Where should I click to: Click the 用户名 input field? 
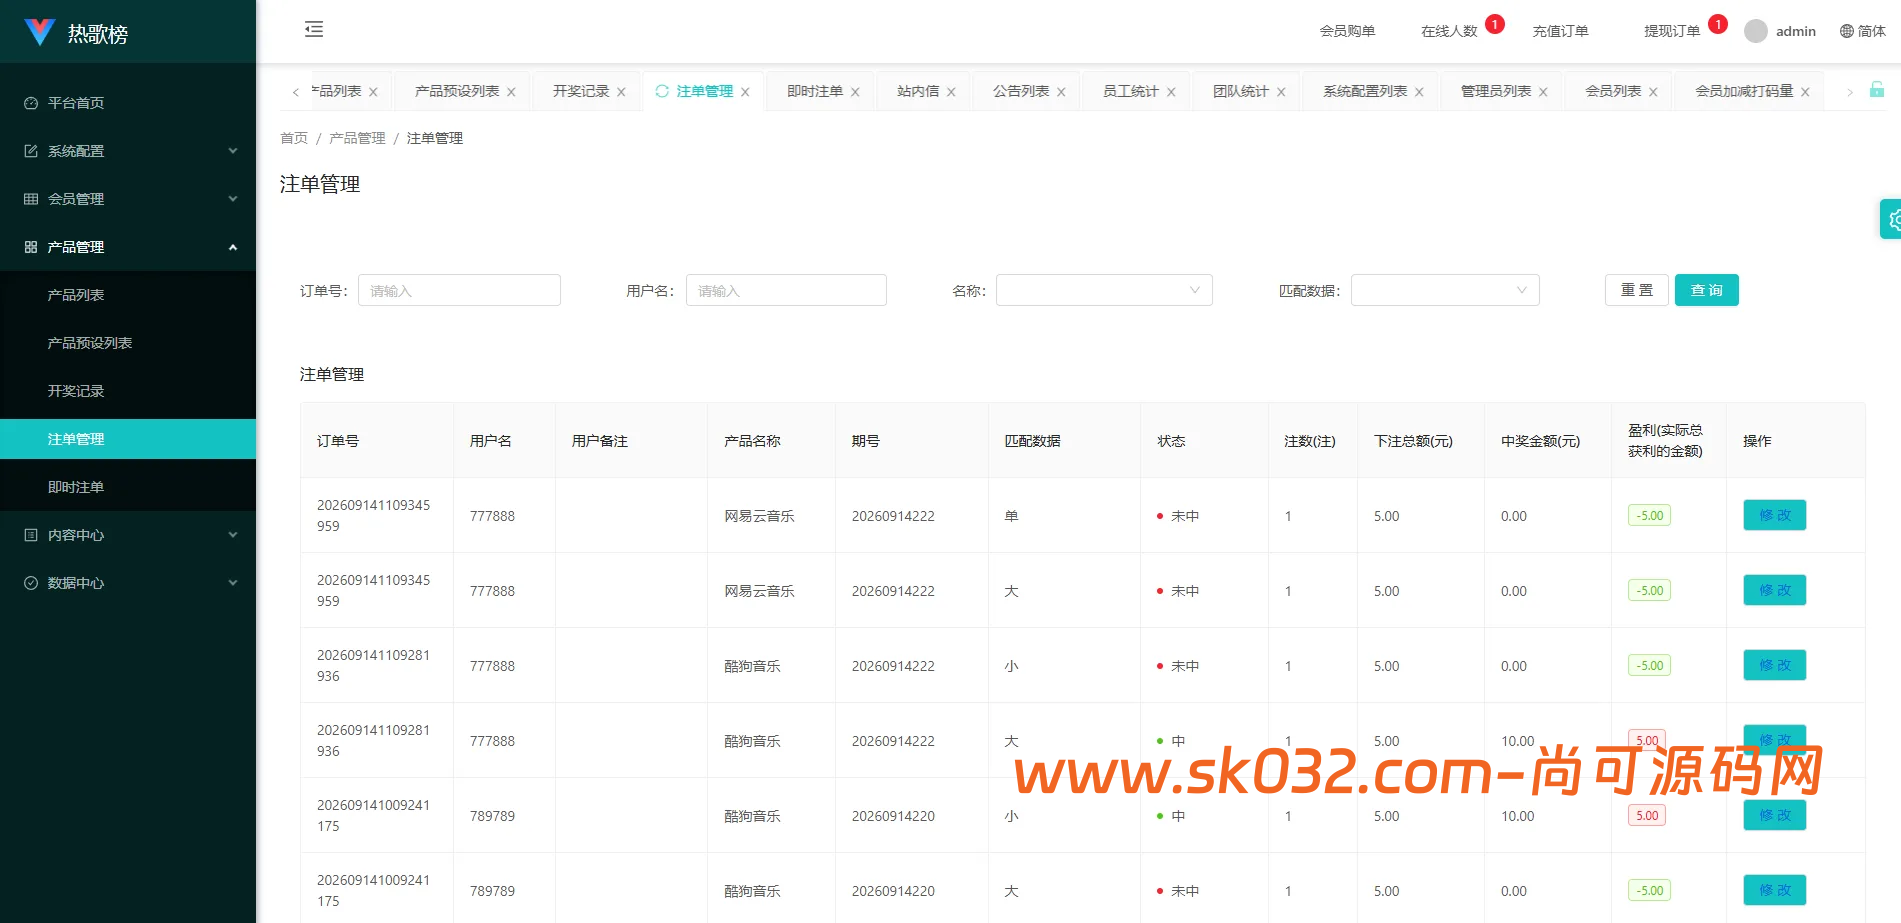(x=786, y=290)
